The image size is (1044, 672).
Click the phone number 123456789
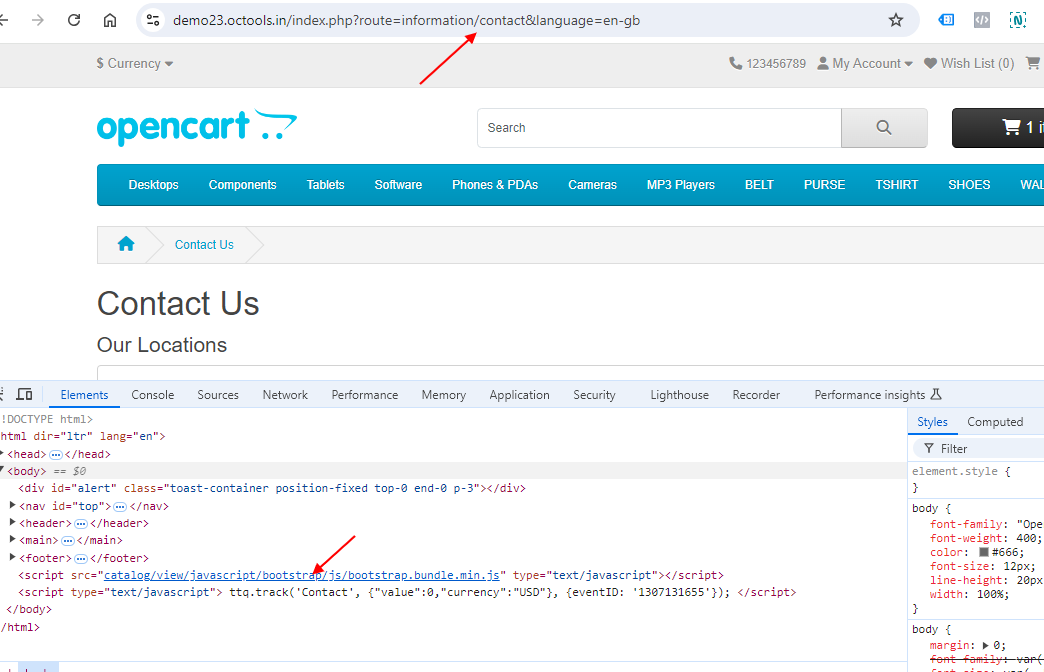pos(776,63)
